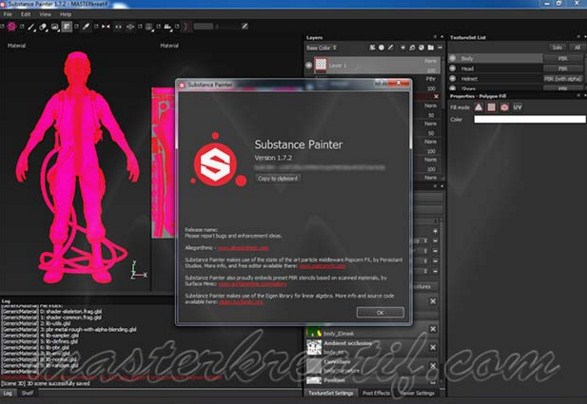587x404 pixels.
Task: Add a new layer in Layers panel
Action: (x=403, y=48)
